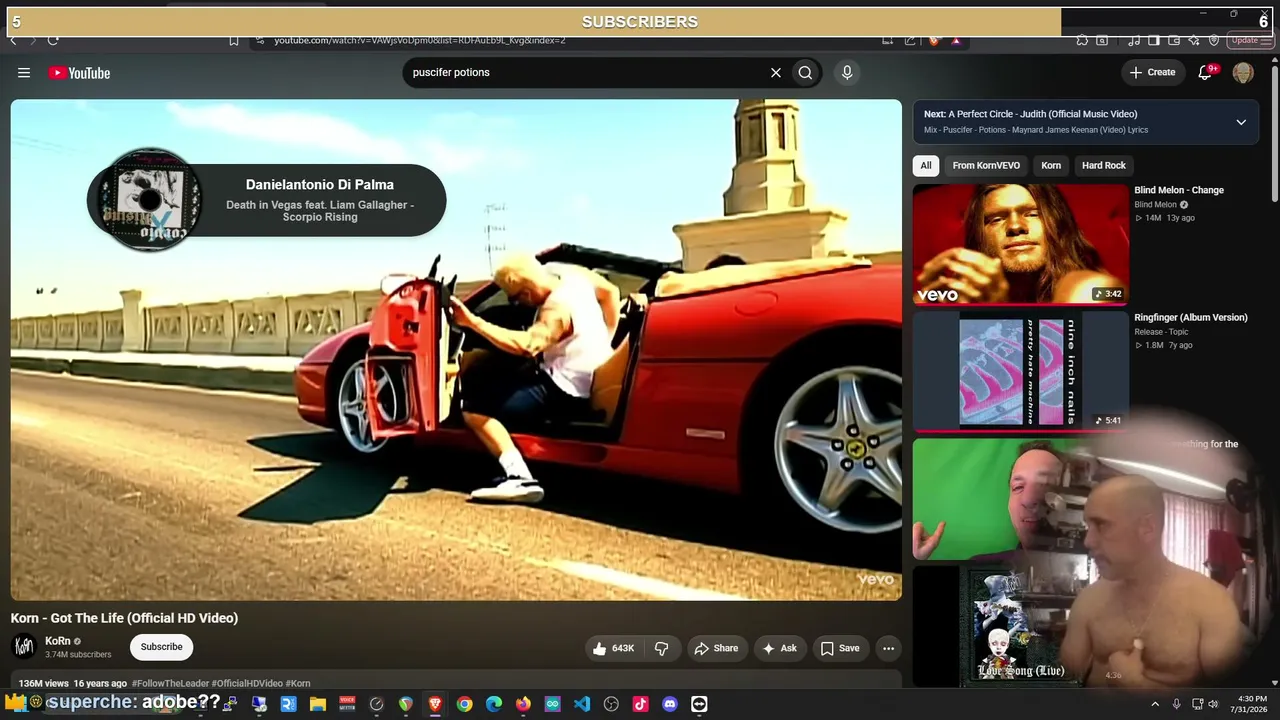Screen dimensions: 1280x720
Task: Click the Blind Melon channel name
Action: click(1155, 205)
